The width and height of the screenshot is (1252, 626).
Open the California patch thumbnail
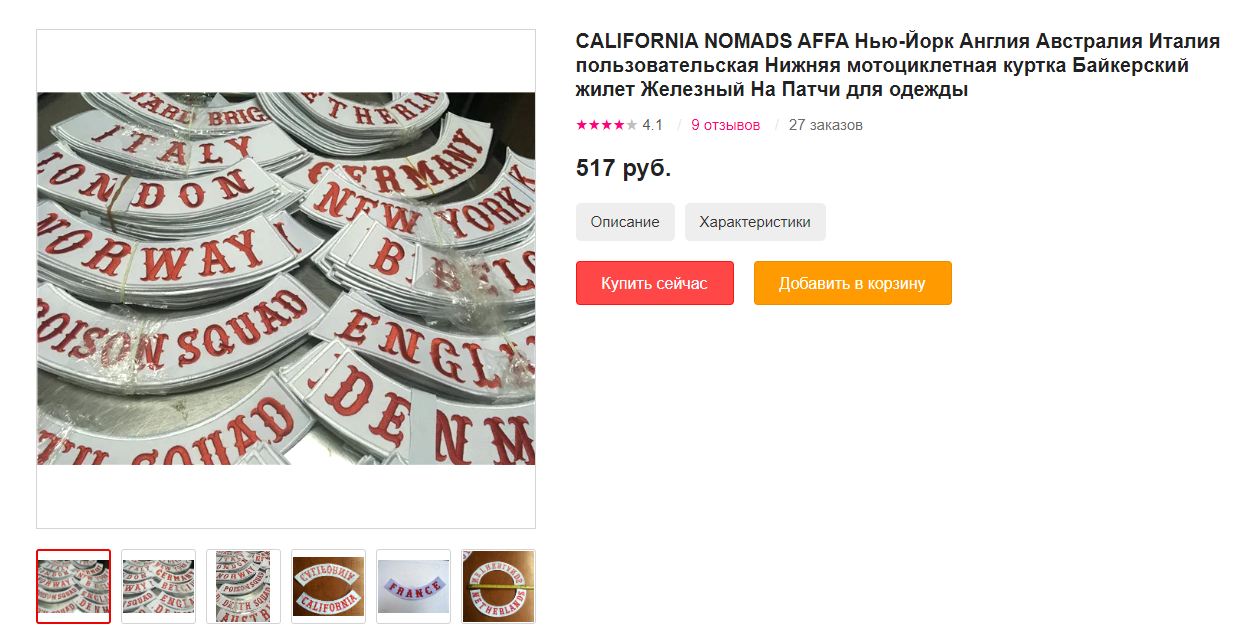(x=328, y=586)
